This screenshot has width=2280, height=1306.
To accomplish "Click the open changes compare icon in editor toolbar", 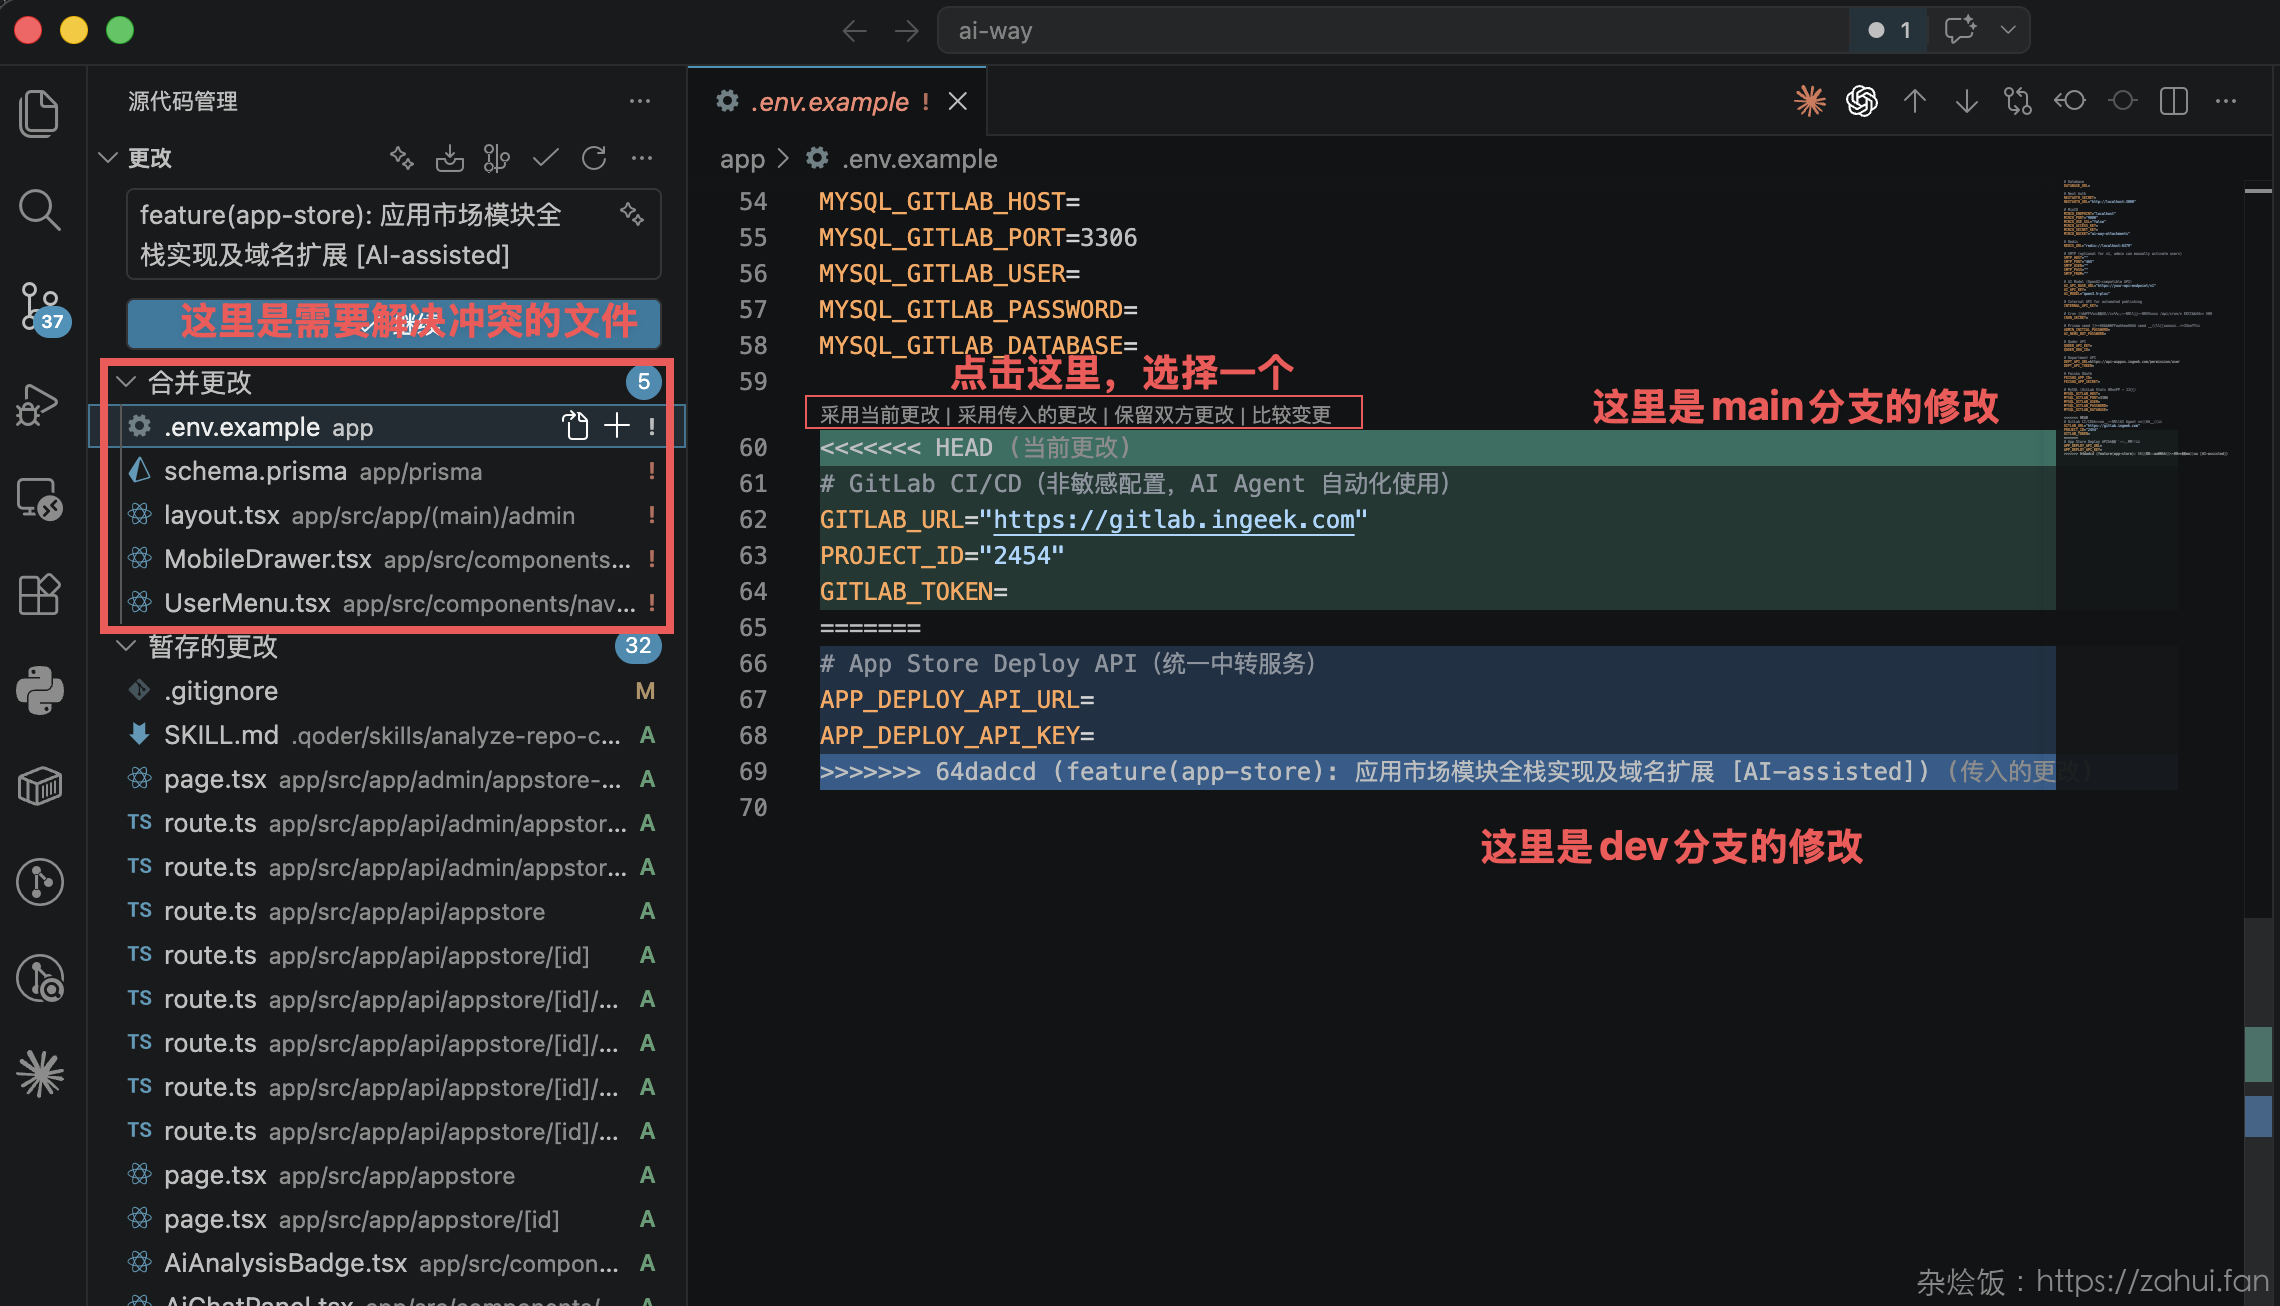I will click(2018, 101).
